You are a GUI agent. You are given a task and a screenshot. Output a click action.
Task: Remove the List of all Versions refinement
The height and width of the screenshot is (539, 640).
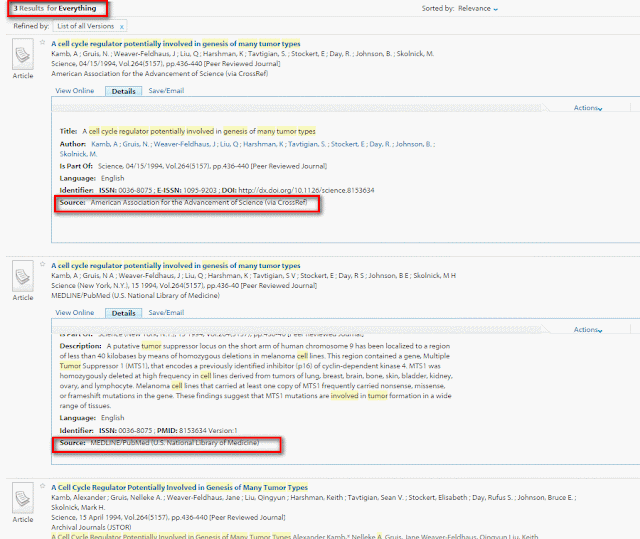[x=122, y=27]
